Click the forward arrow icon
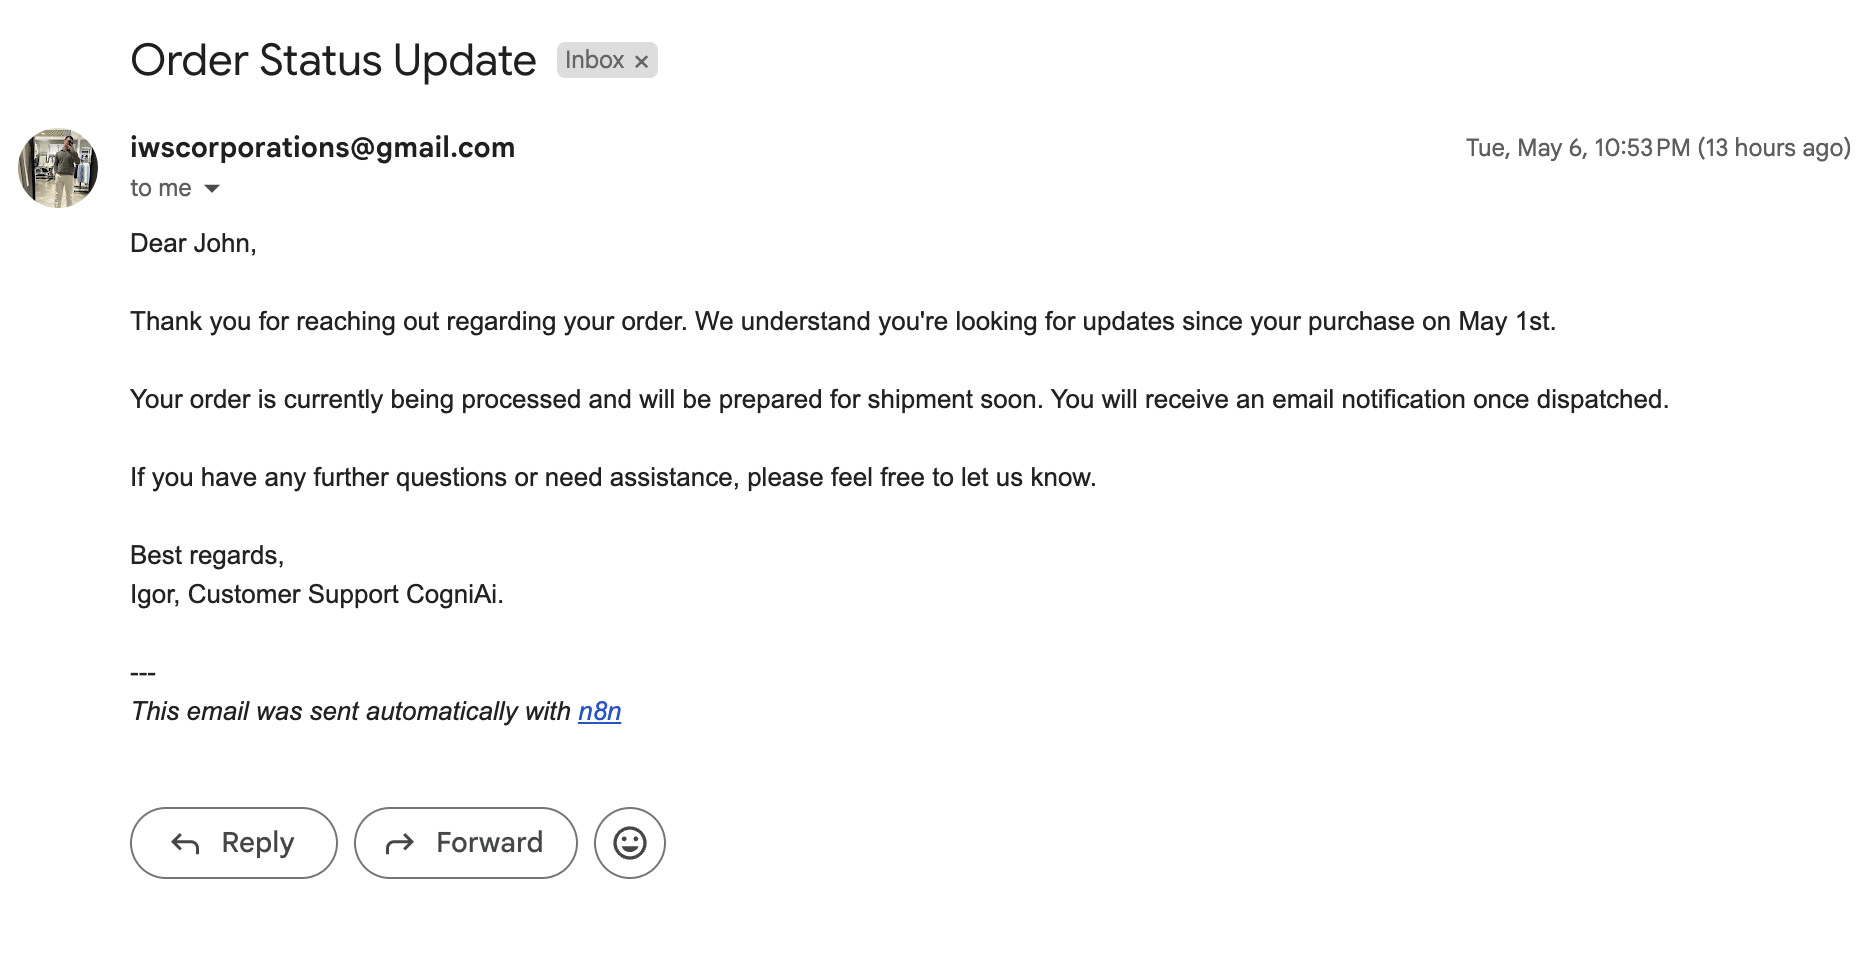1865x979 pixels. (x=400, y=844)
